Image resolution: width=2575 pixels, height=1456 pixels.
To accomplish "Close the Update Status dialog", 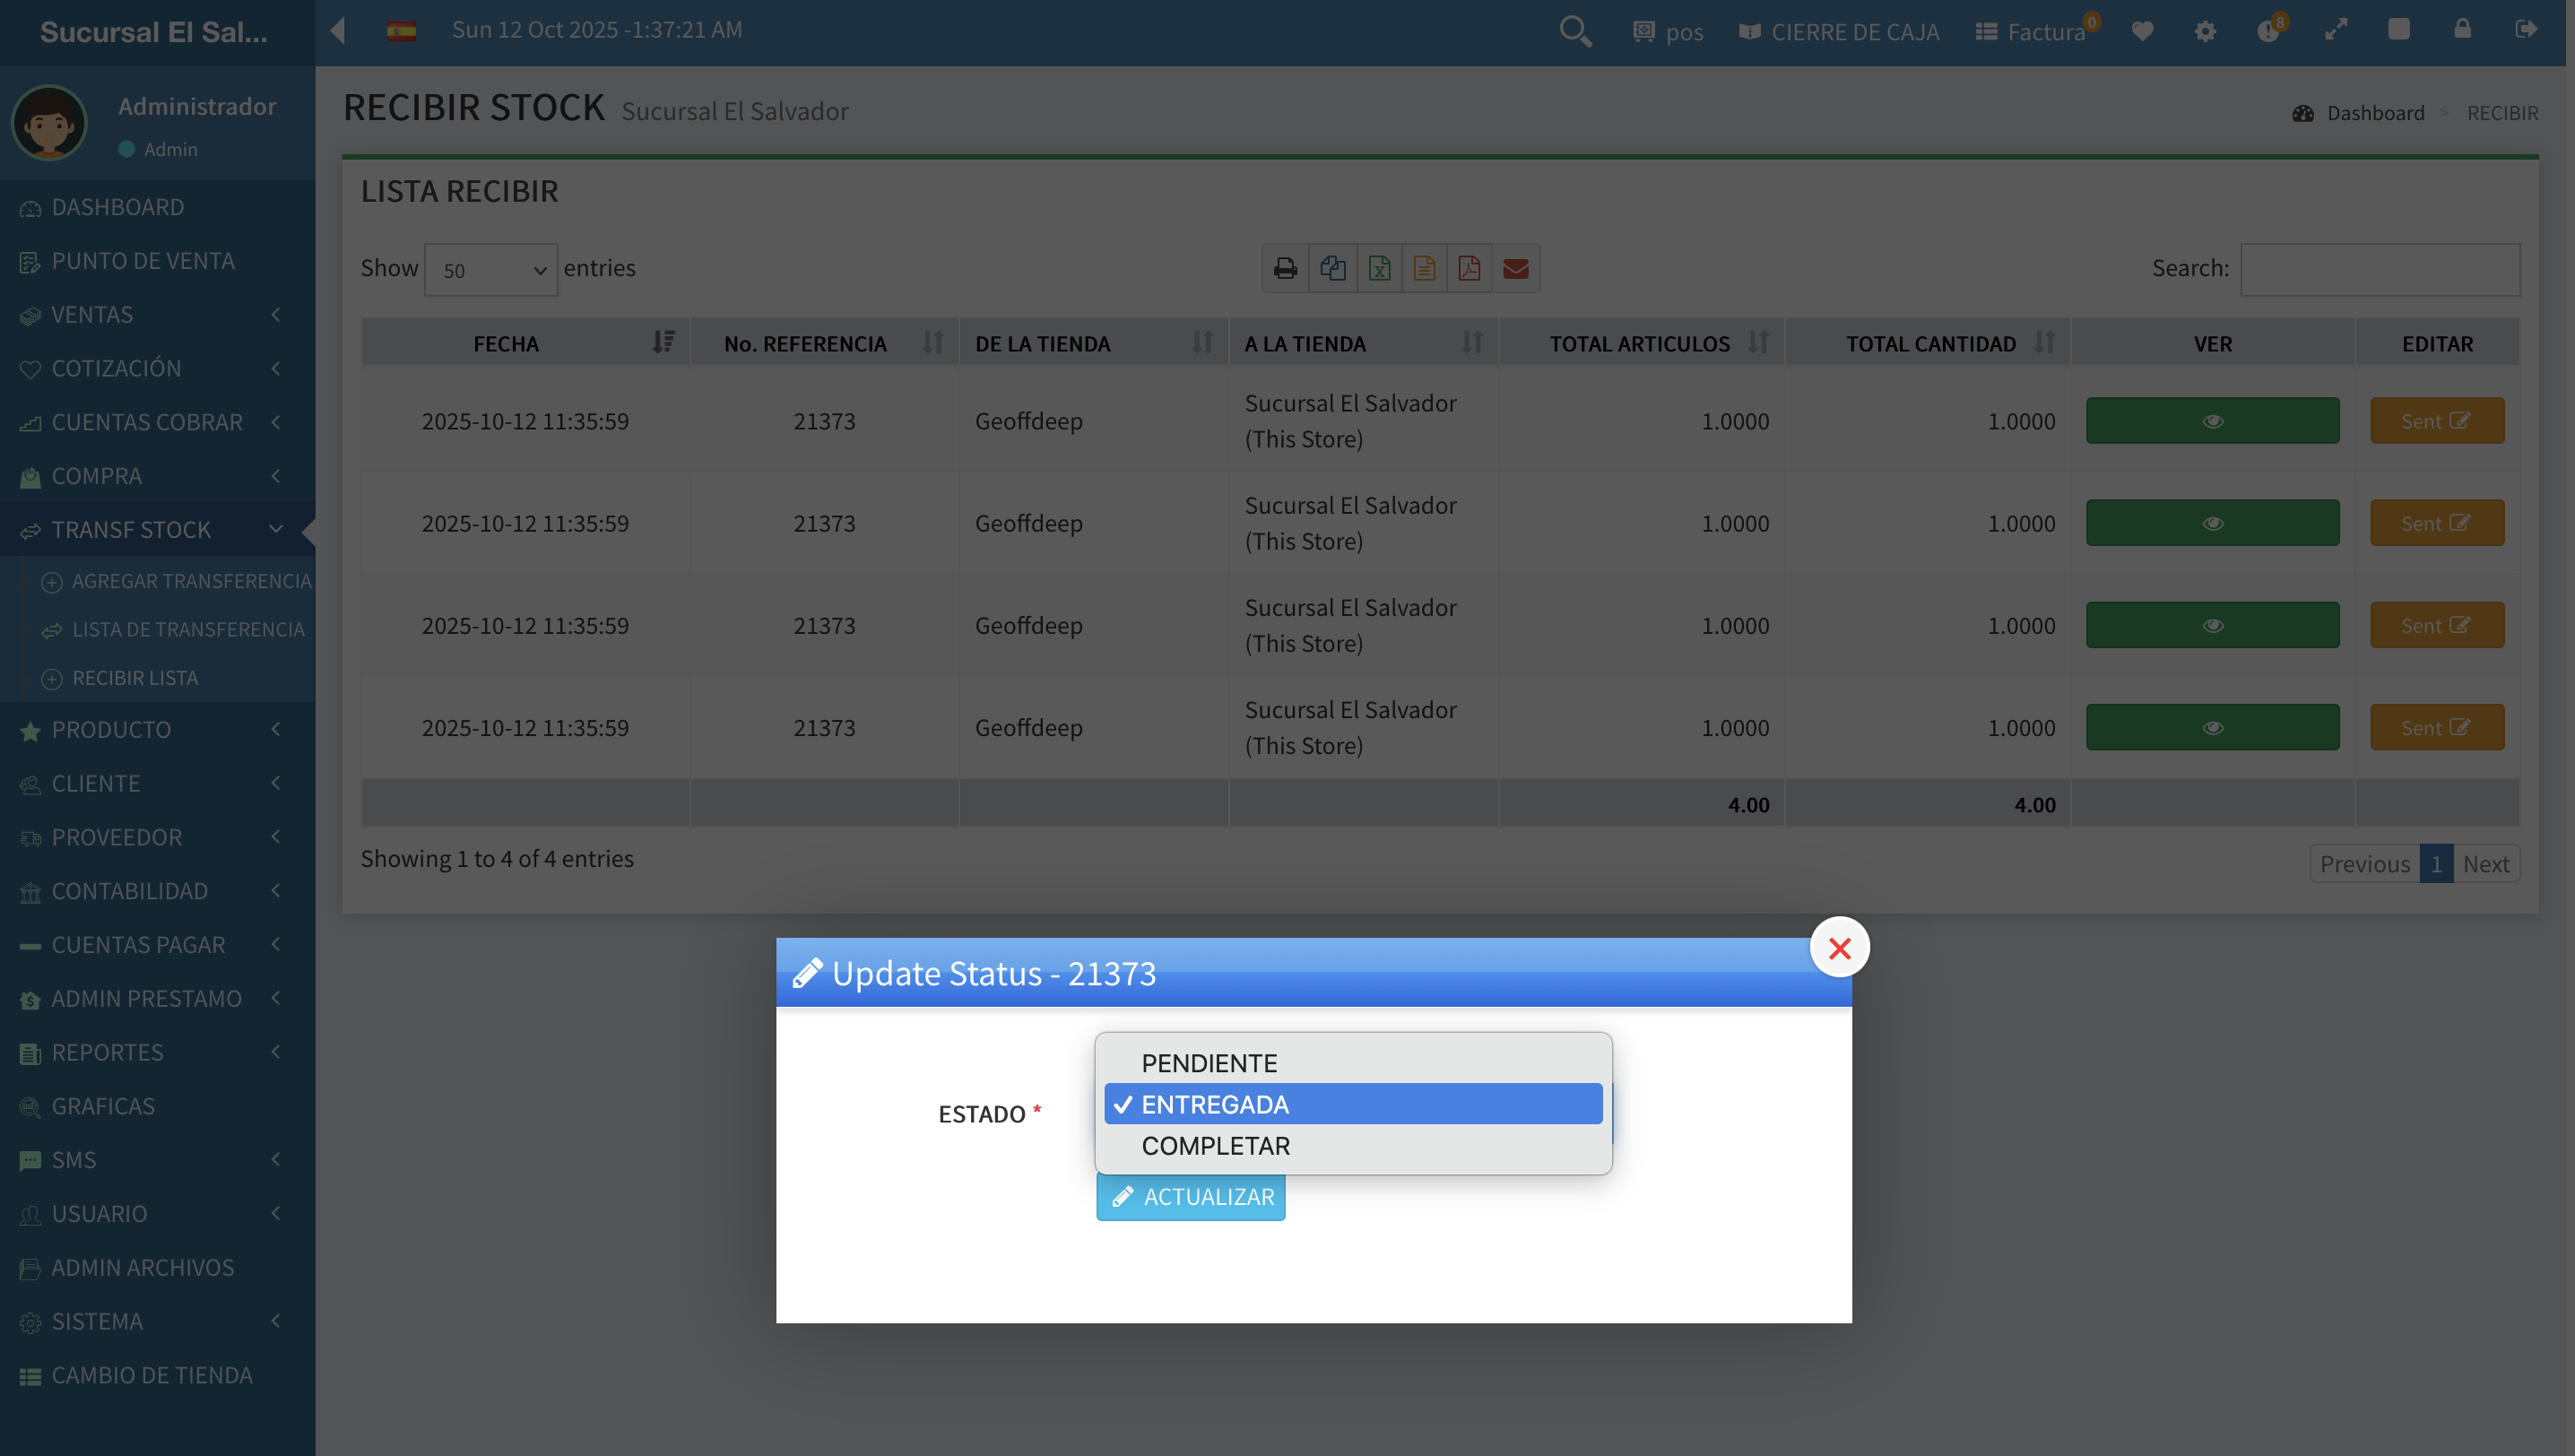I will [1839, 947].
